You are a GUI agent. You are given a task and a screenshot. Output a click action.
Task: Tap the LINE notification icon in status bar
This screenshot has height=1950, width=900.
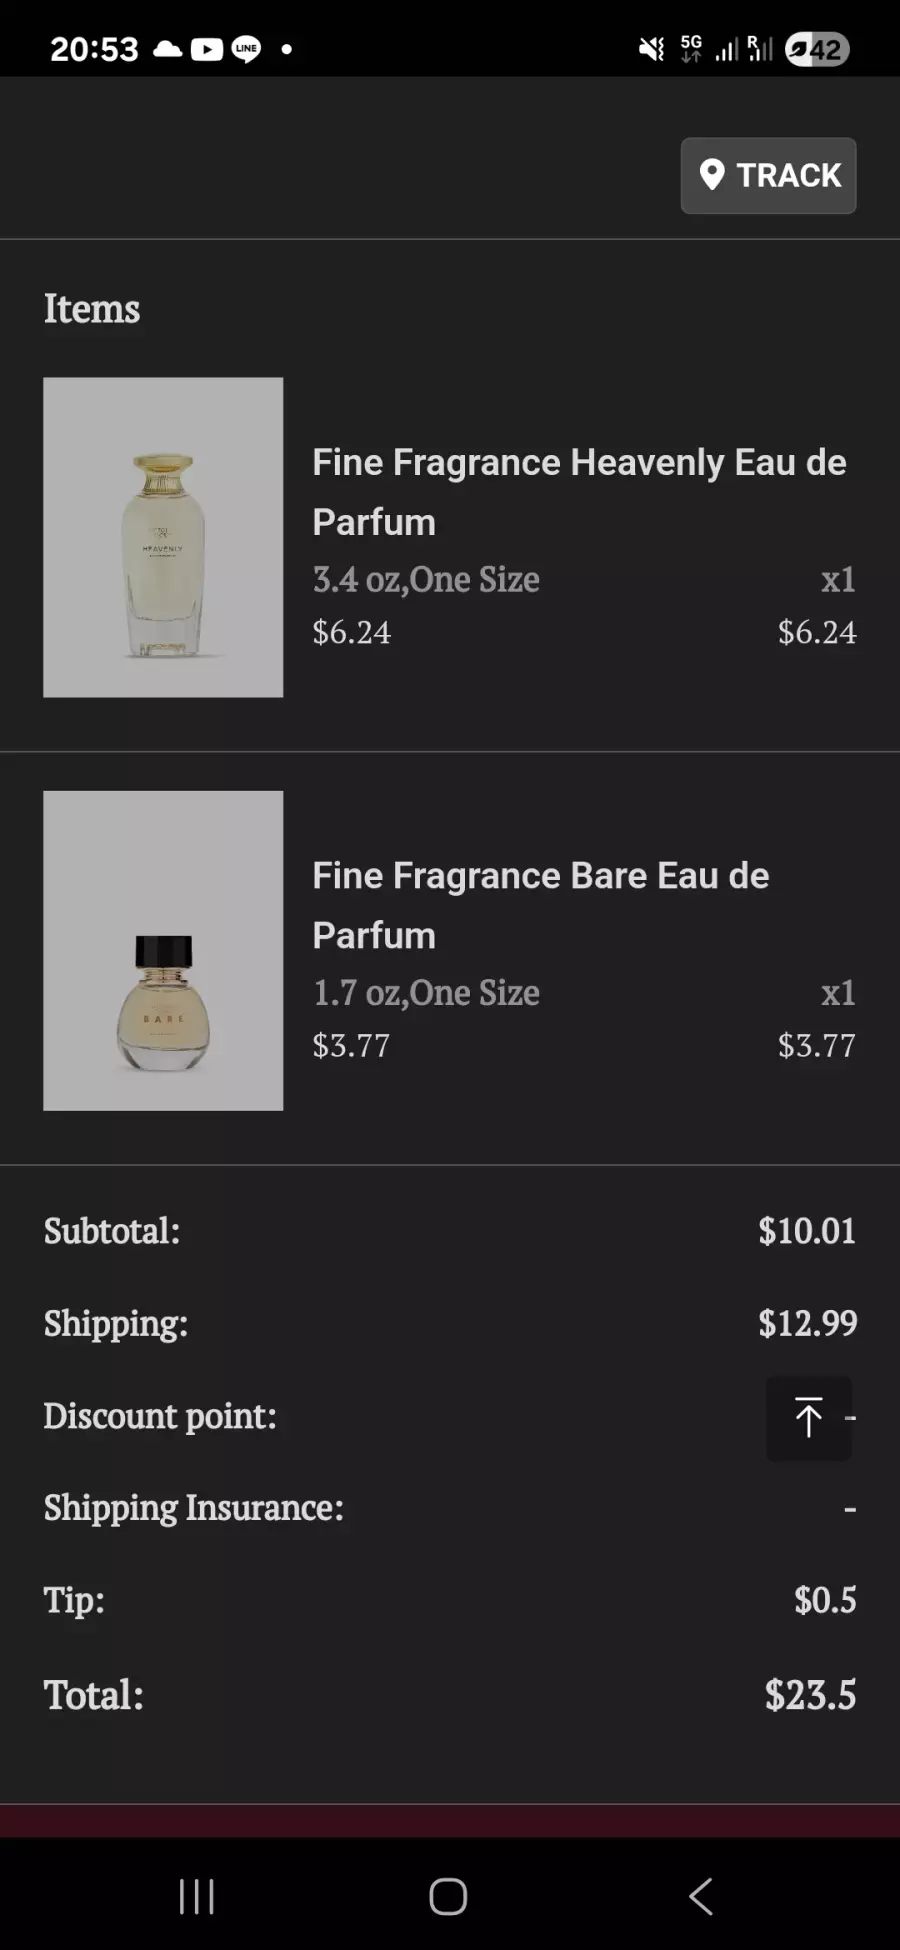click(x=246, y=49)
